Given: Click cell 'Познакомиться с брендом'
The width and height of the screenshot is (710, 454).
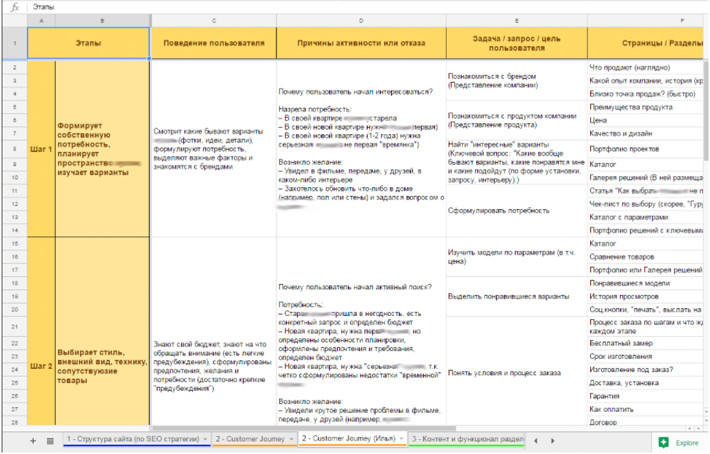Looking at the screenshot, I should [x=517, y=81].
